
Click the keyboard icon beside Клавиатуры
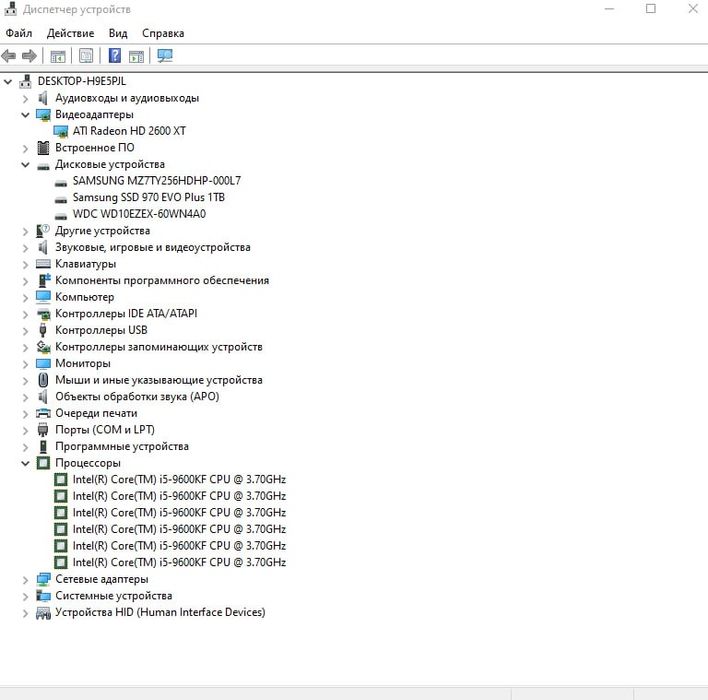[43, 264]
